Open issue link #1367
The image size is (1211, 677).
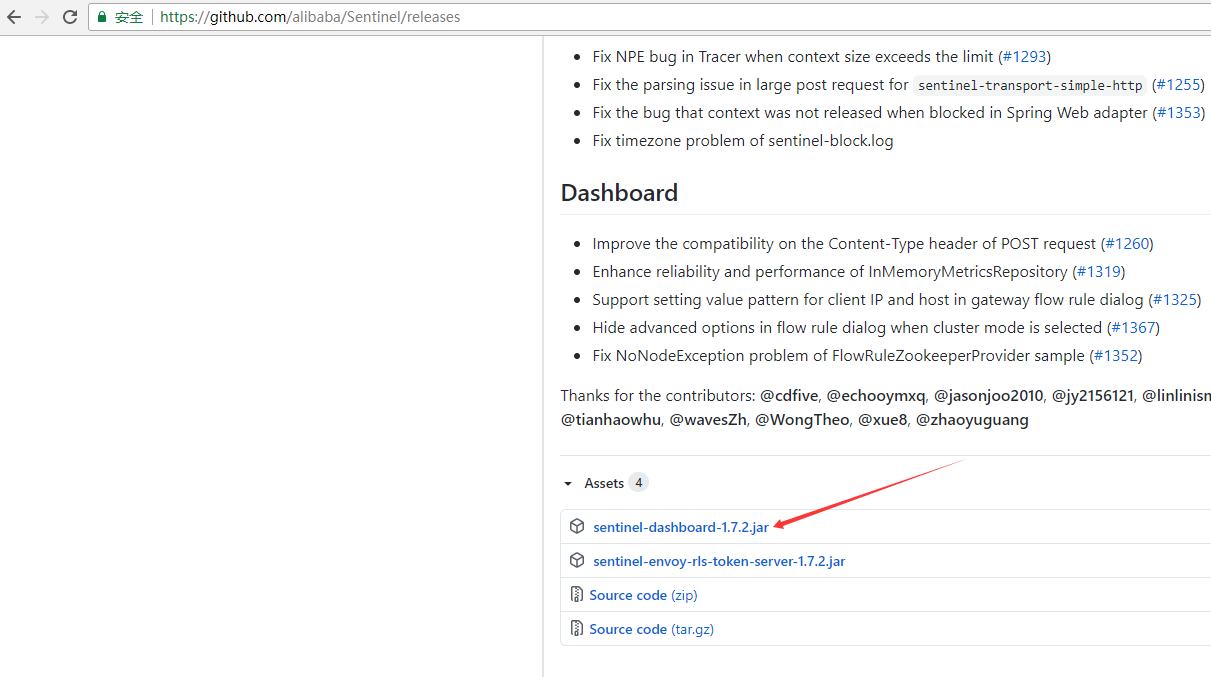1133,328
